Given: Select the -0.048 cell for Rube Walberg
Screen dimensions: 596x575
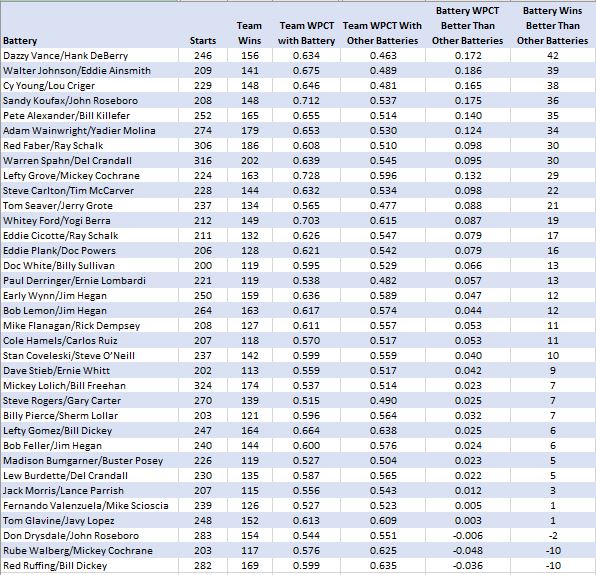Looking at the screenshot, I should [x=468, y=551].
